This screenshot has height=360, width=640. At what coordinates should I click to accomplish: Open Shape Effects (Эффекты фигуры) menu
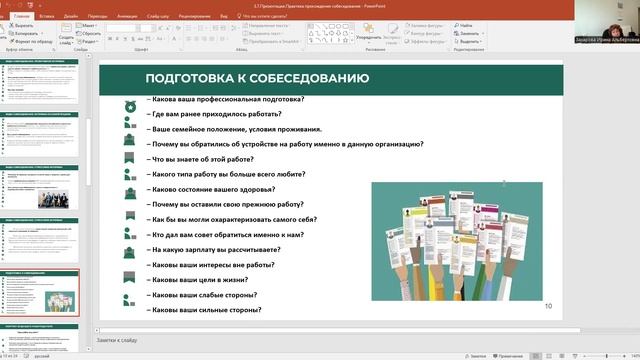point(425,41)
